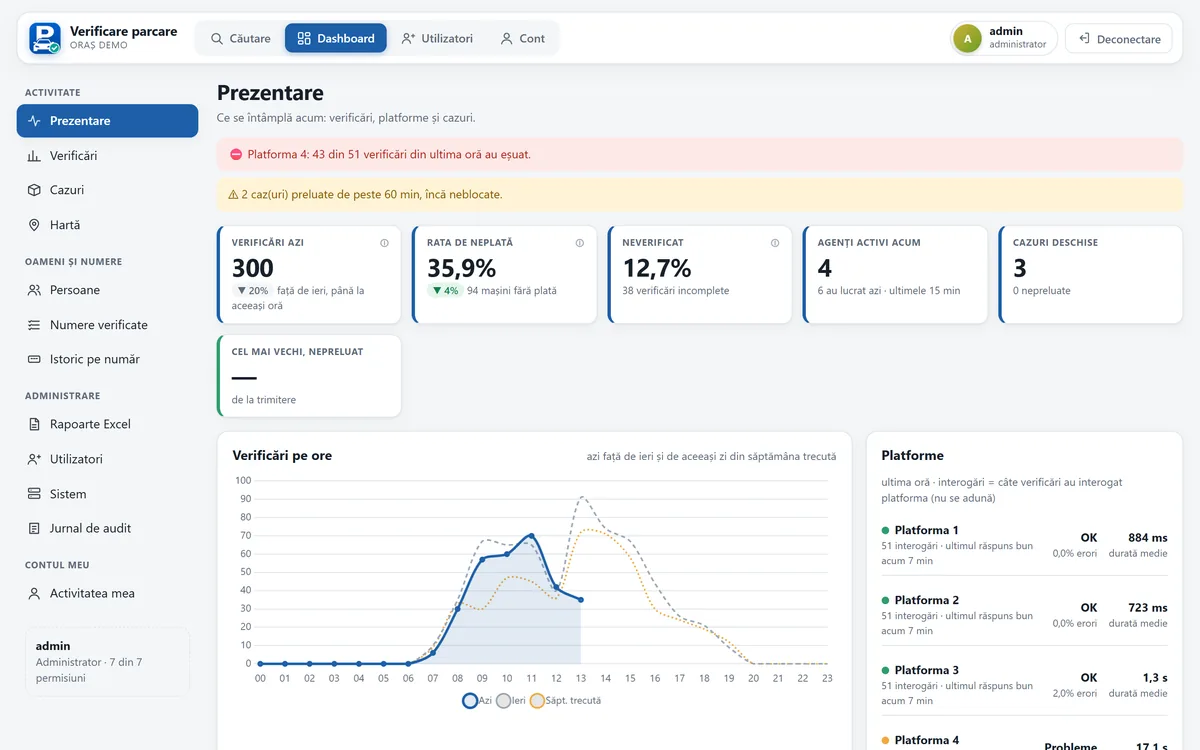Click the yellow warning about 2 cazuri preluate
Screen dimensions: 1200x750
699,194
